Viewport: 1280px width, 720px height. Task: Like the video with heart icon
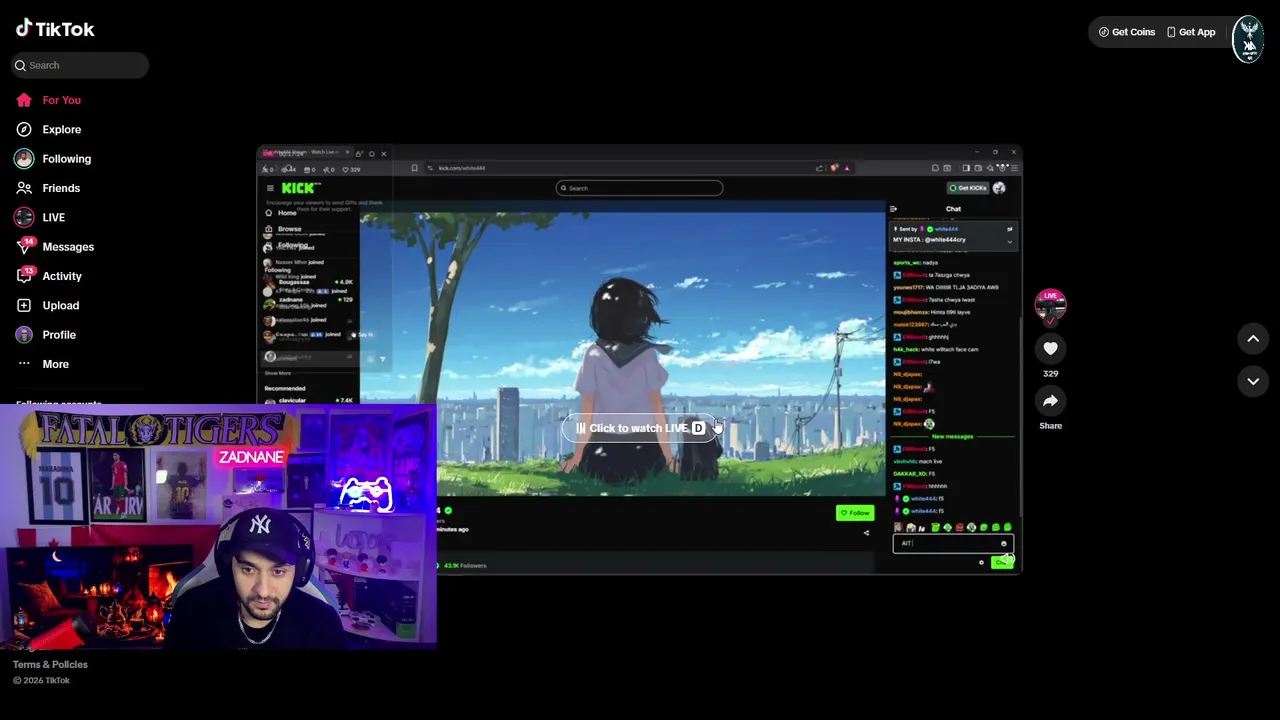tap(1050, 348)
